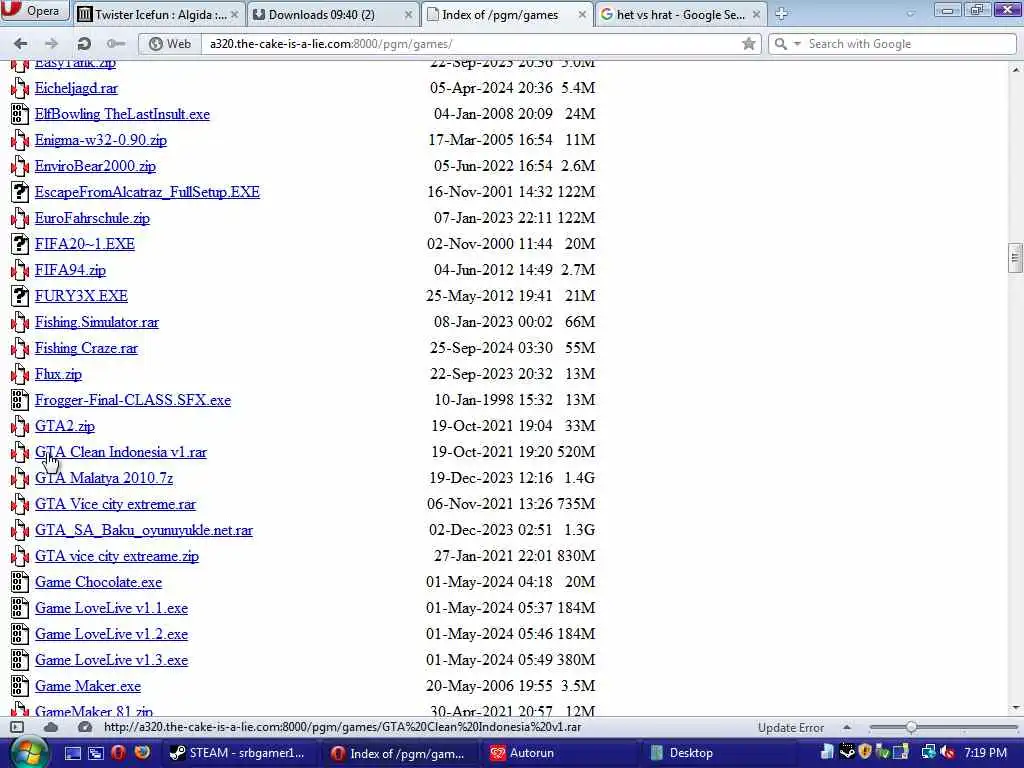
Task: Switch to het vs hrat Google tab
Action: coord(680,14)
